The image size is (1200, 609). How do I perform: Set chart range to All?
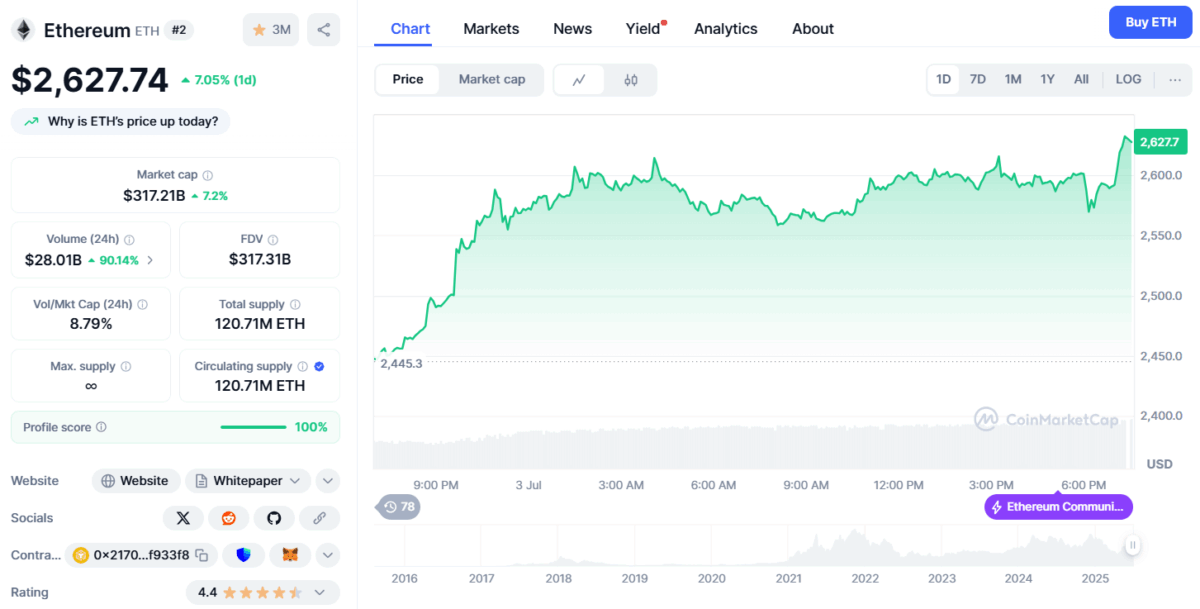click(1081, 79)
